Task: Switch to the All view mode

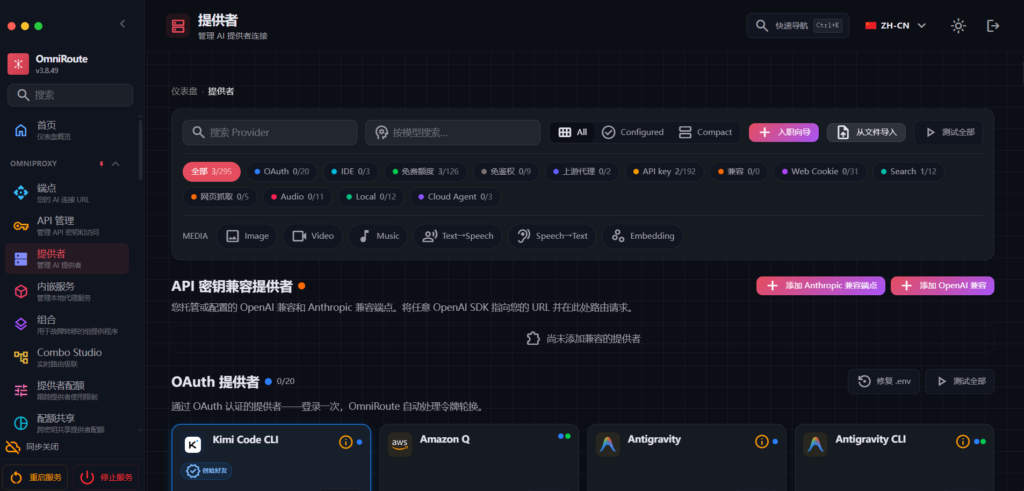Action: tap(573, 132)
